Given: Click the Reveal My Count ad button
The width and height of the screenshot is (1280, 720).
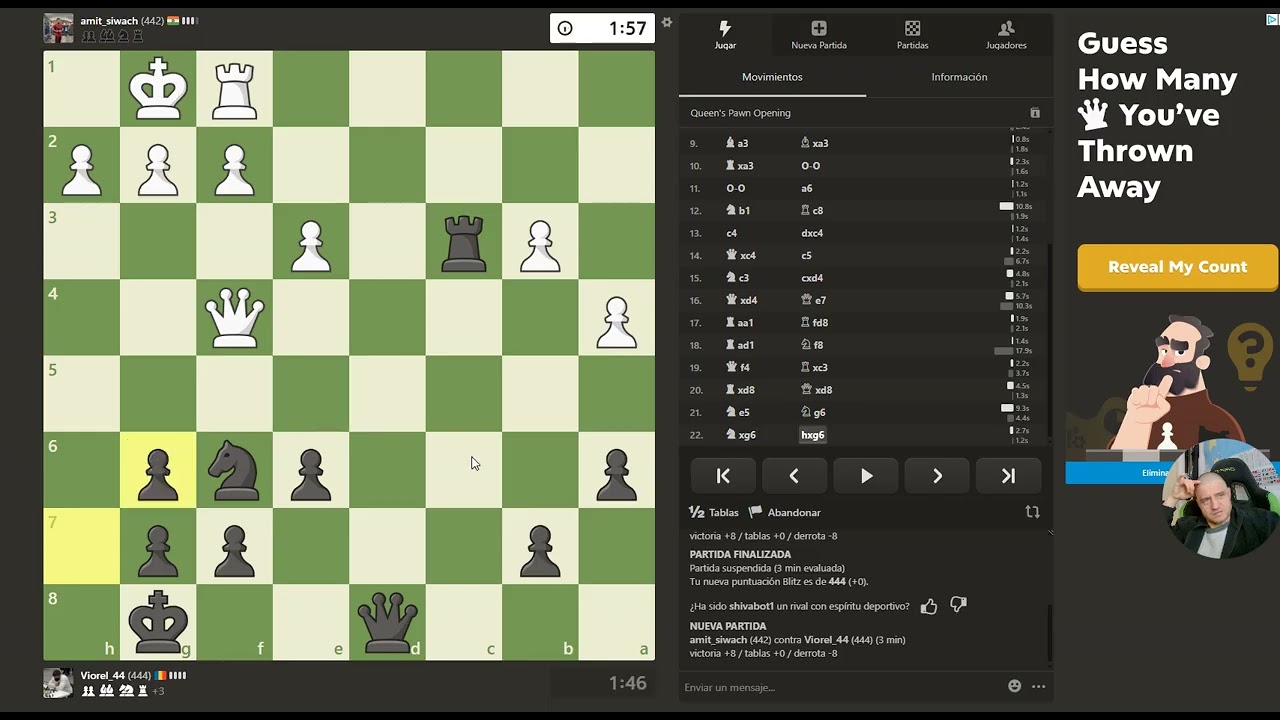Looking at the screenshot, I should point(1177,267).
